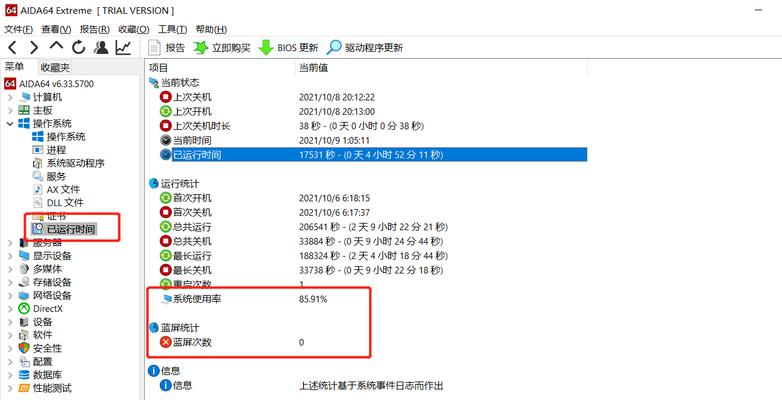Screen dimensions: 782x400
Task: Select AIDA64 v6.33.5700 root item
Action: coord(49,84)
